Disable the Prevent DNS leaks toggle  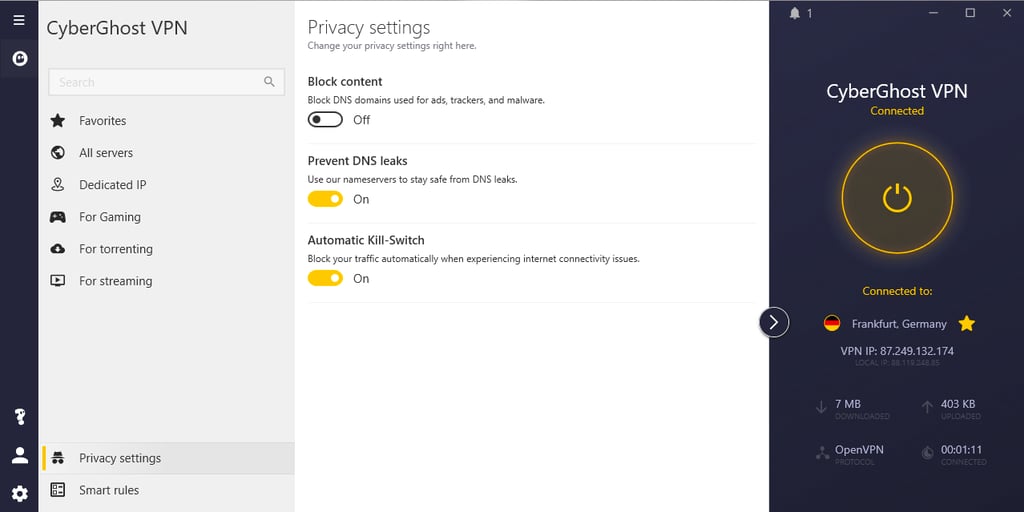tap(325, 199)
